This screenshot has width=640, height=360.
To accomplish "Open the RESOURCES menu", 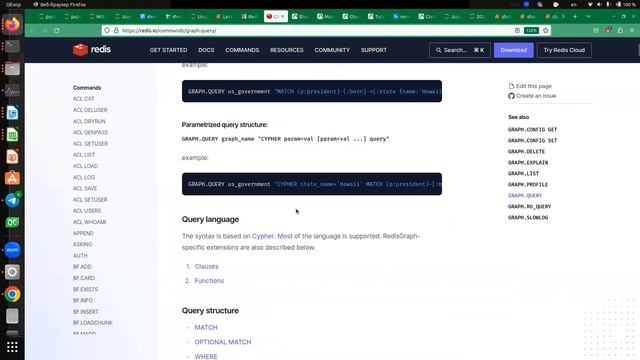I will tap(287, 50).
